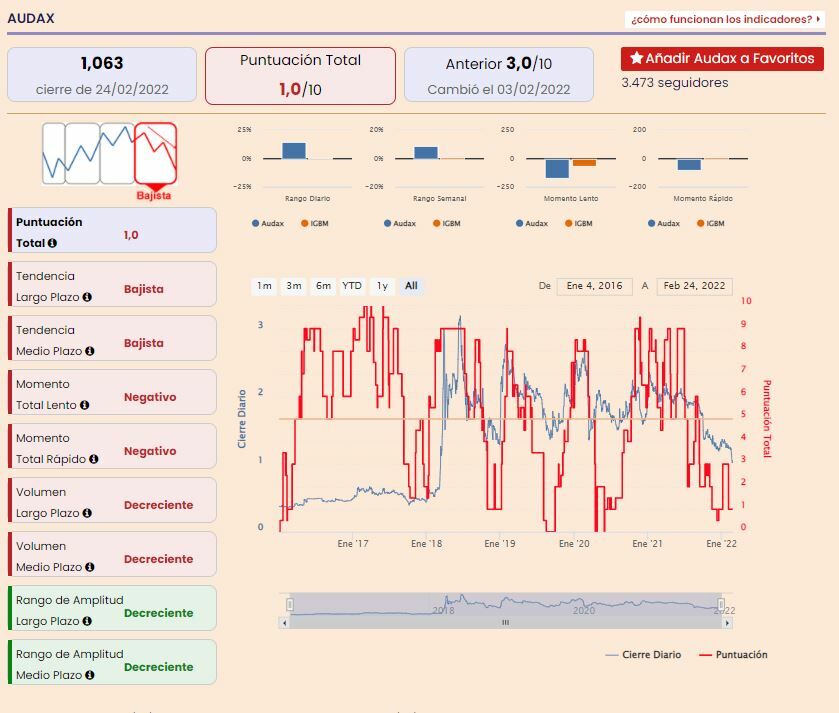Click the navigator scrollbar middle grip

point(505,623)
